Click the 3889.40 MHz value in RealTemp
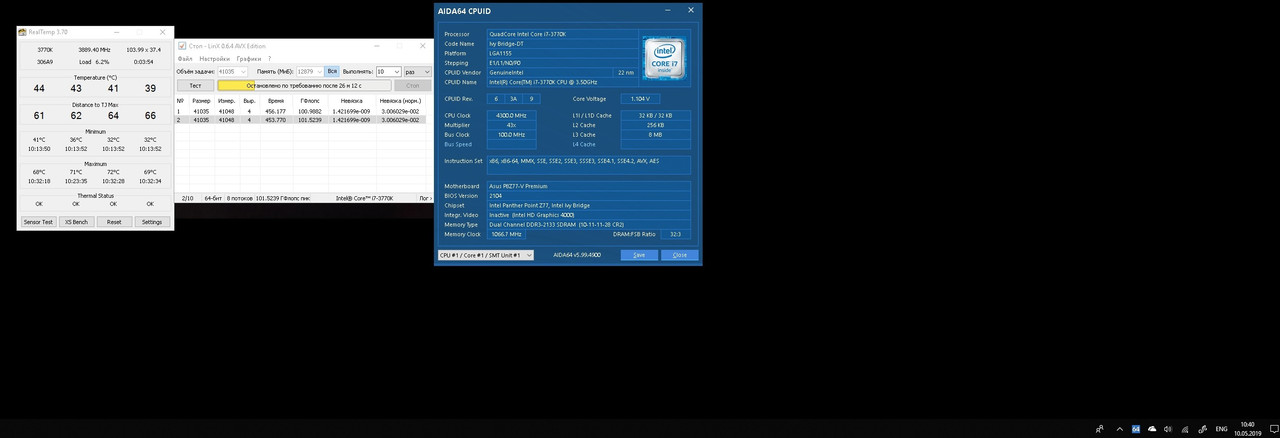The height and width of the screenshot is (438, 1280). pyautogui.click(x=95, y=49)
